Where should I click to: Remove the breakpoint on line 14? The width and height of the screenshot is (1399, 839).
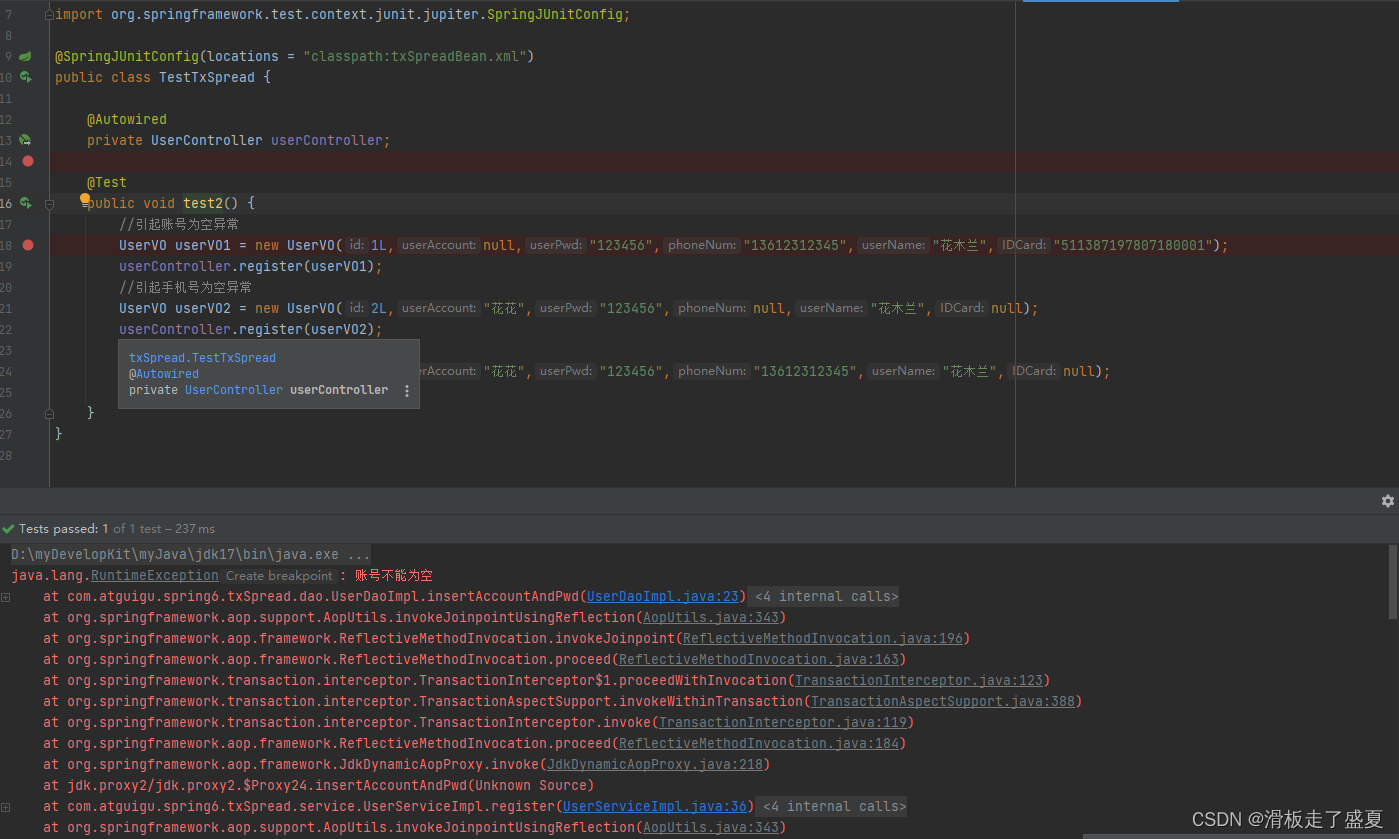[x=28, y=161]
